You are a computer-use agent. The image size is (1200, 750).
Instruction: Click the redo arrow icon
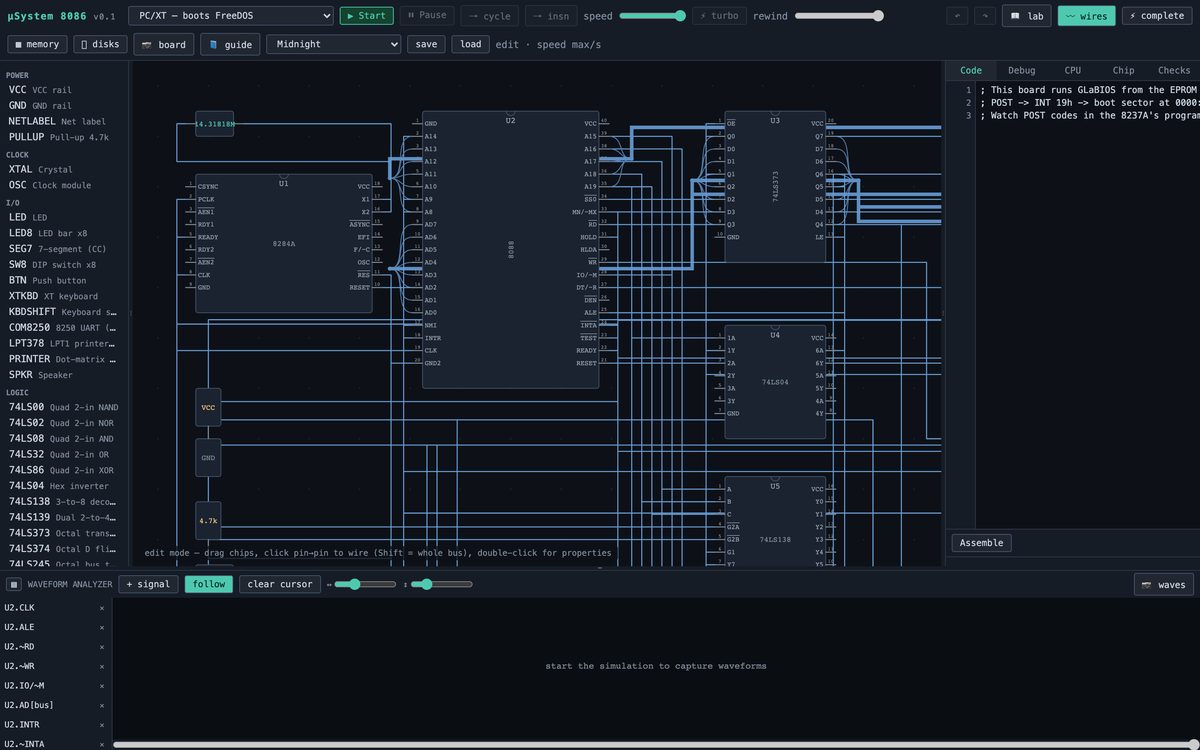[985, 16]
